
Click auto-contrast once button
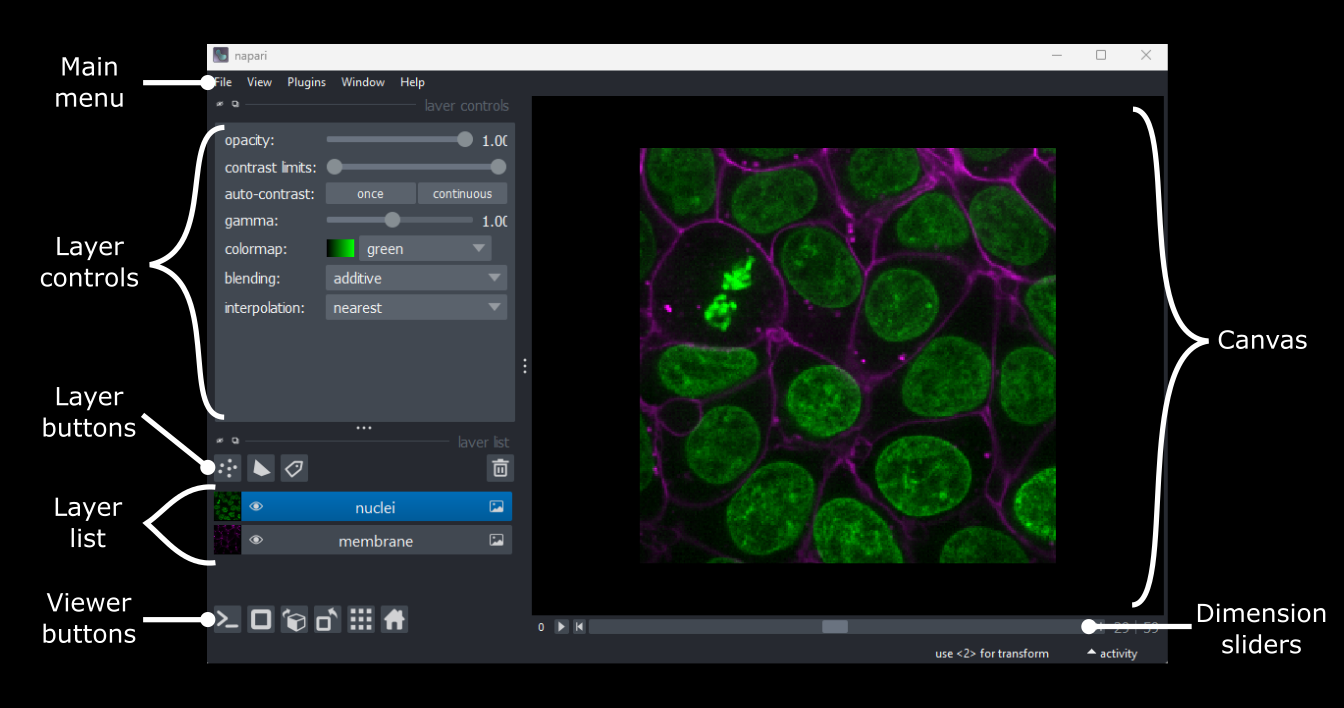tap(370, 194)
